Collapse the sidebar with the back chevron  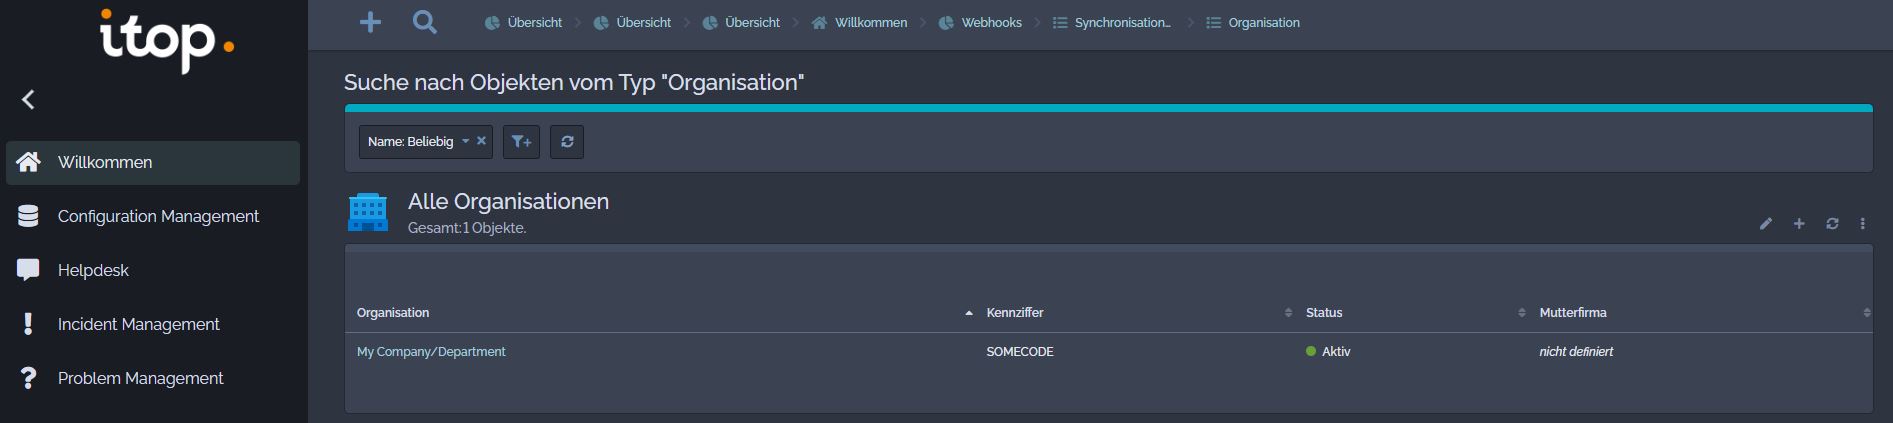click(28, 99)
